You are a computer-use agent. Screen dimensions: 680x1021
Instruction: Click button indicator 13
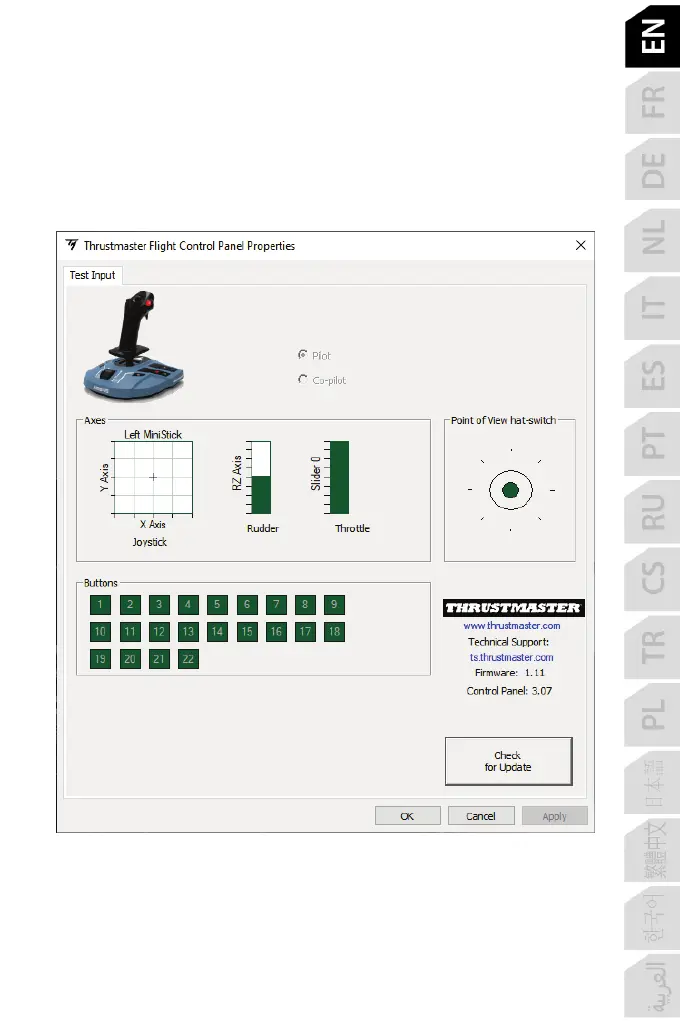pos(188,632)
